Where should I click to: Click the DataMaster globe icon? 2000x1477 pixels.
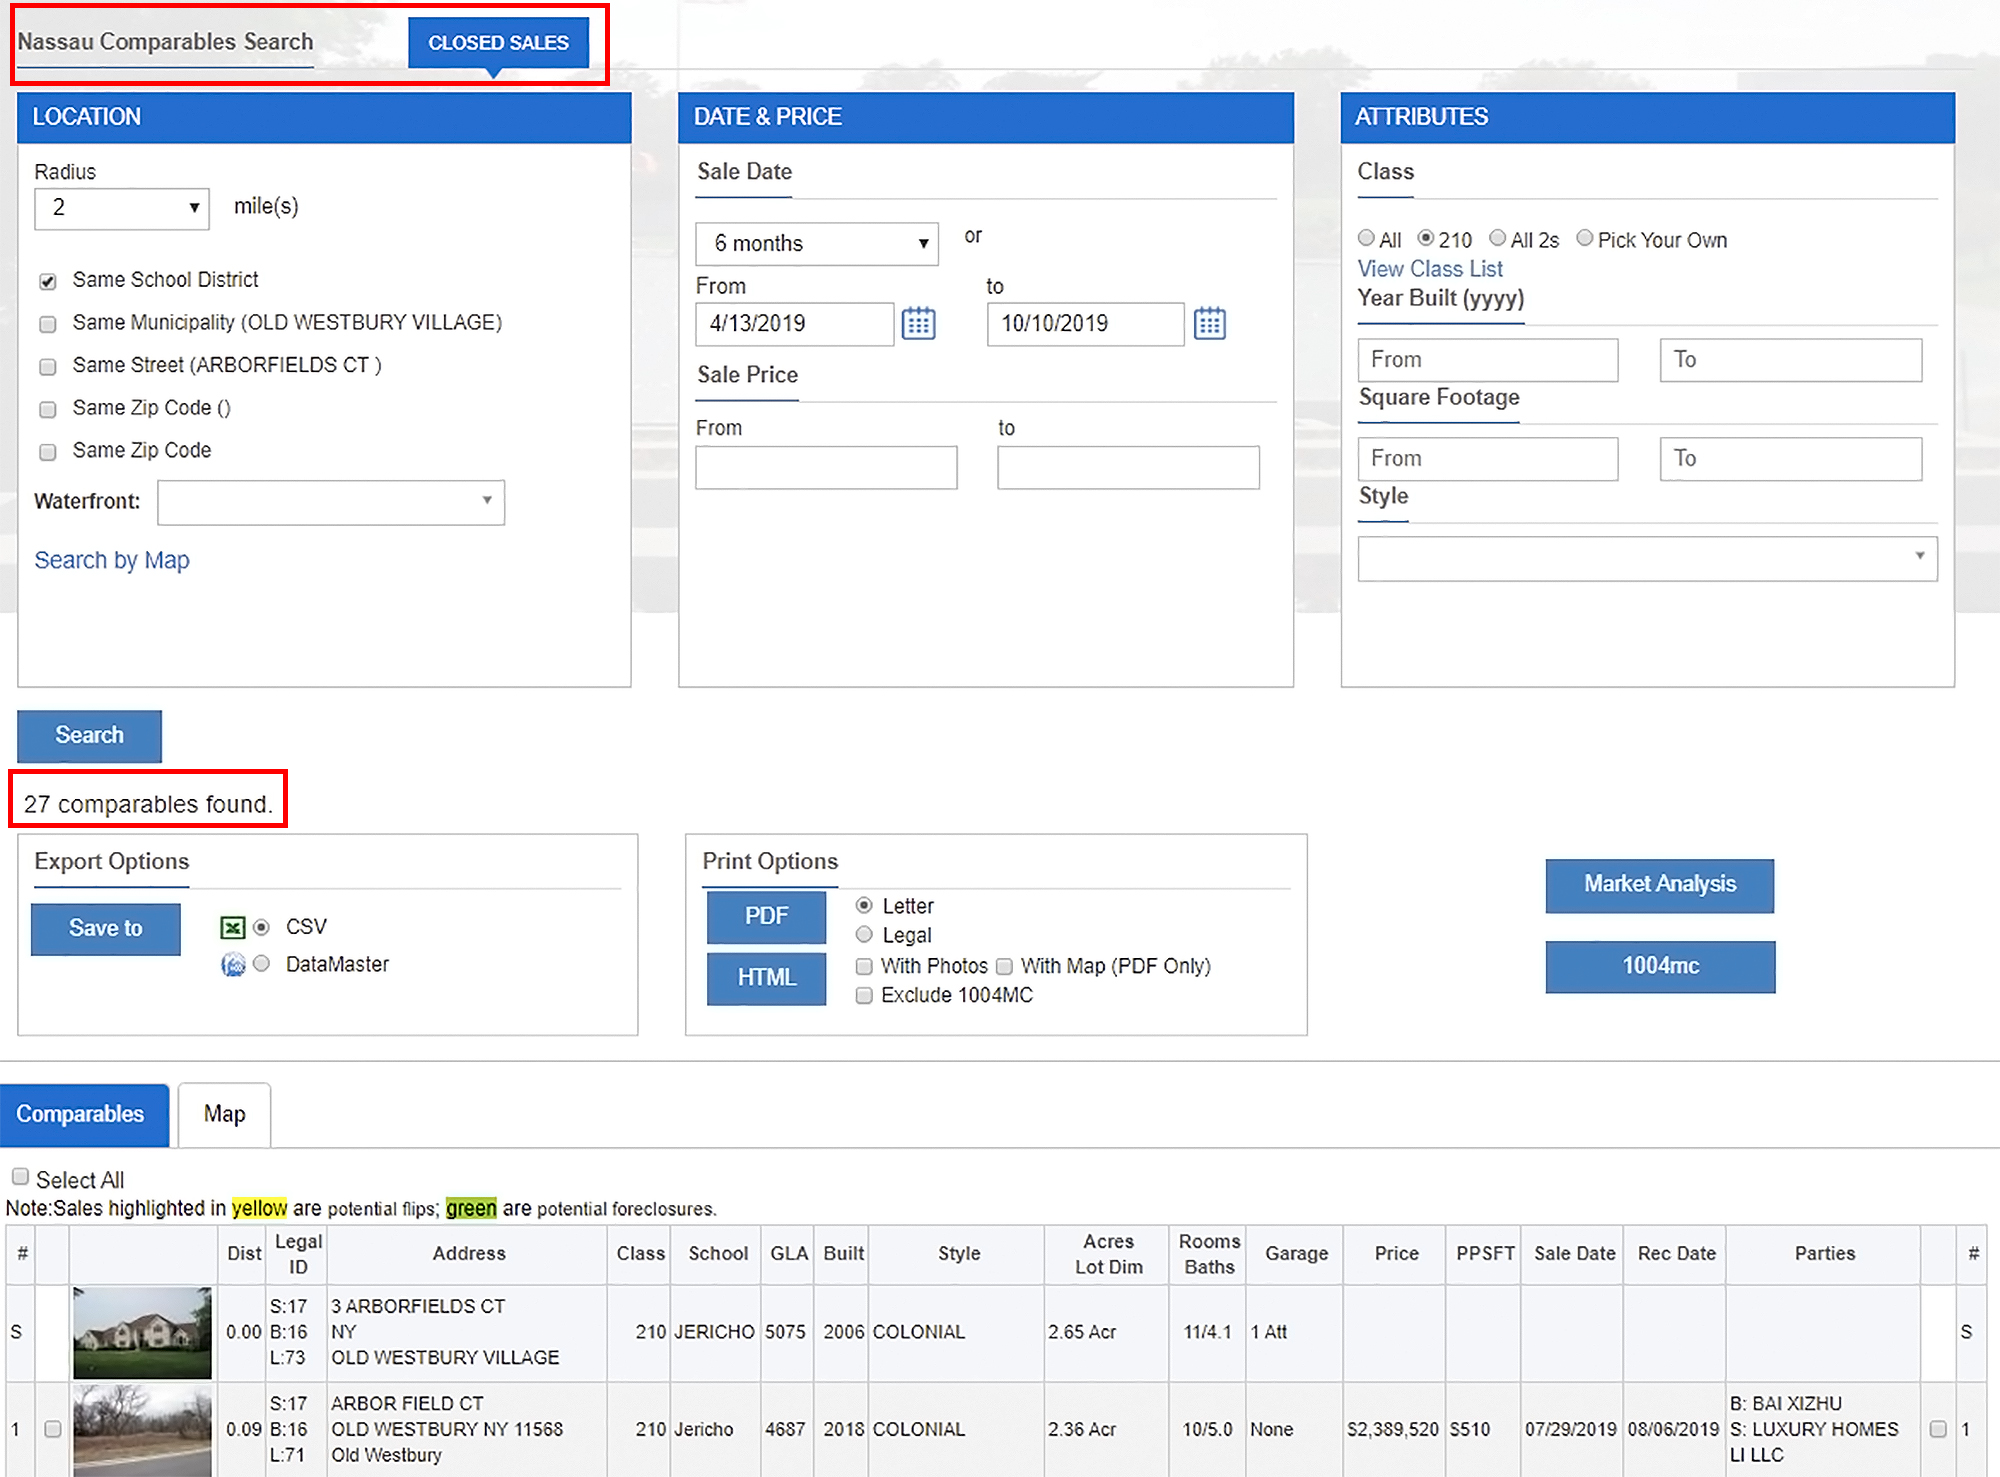click(x=232, y=965)
